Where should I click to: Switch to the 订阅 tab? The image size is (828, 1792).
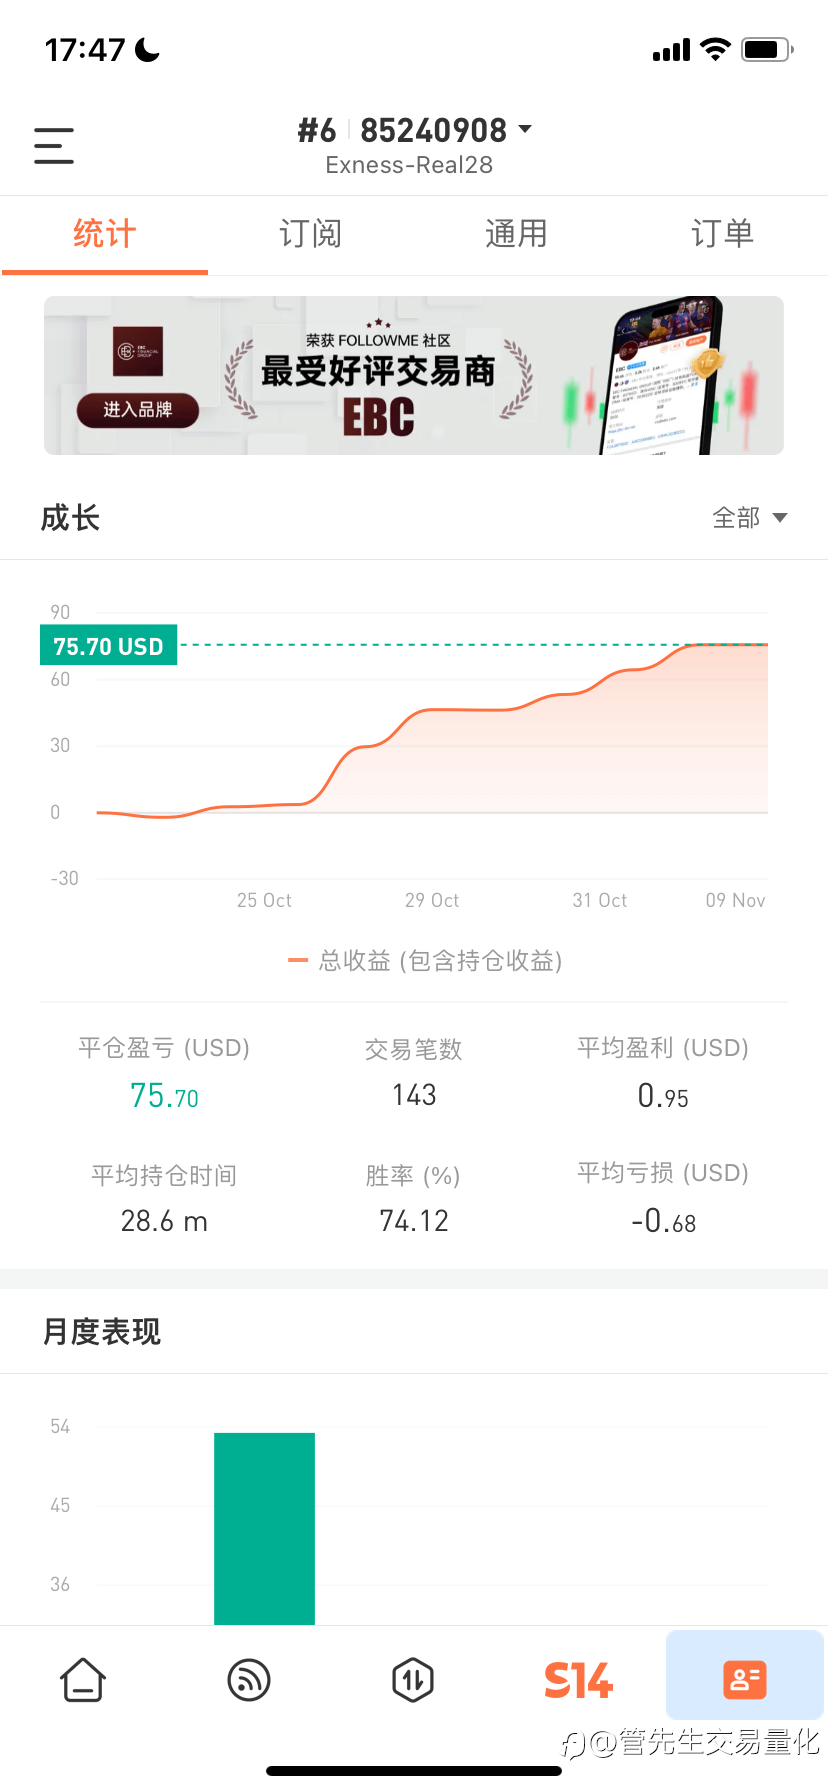(310, 234)
